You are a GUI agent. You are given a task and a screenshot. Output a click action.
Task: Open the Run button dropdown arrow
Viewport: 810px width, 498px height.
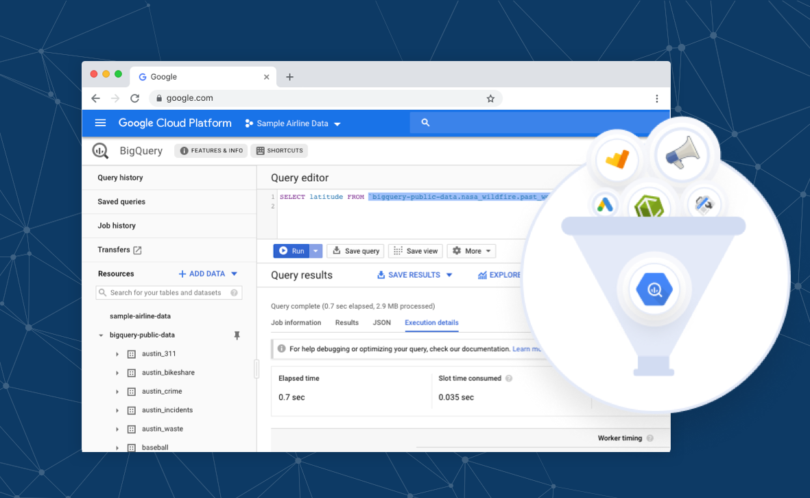click(316, 251)
